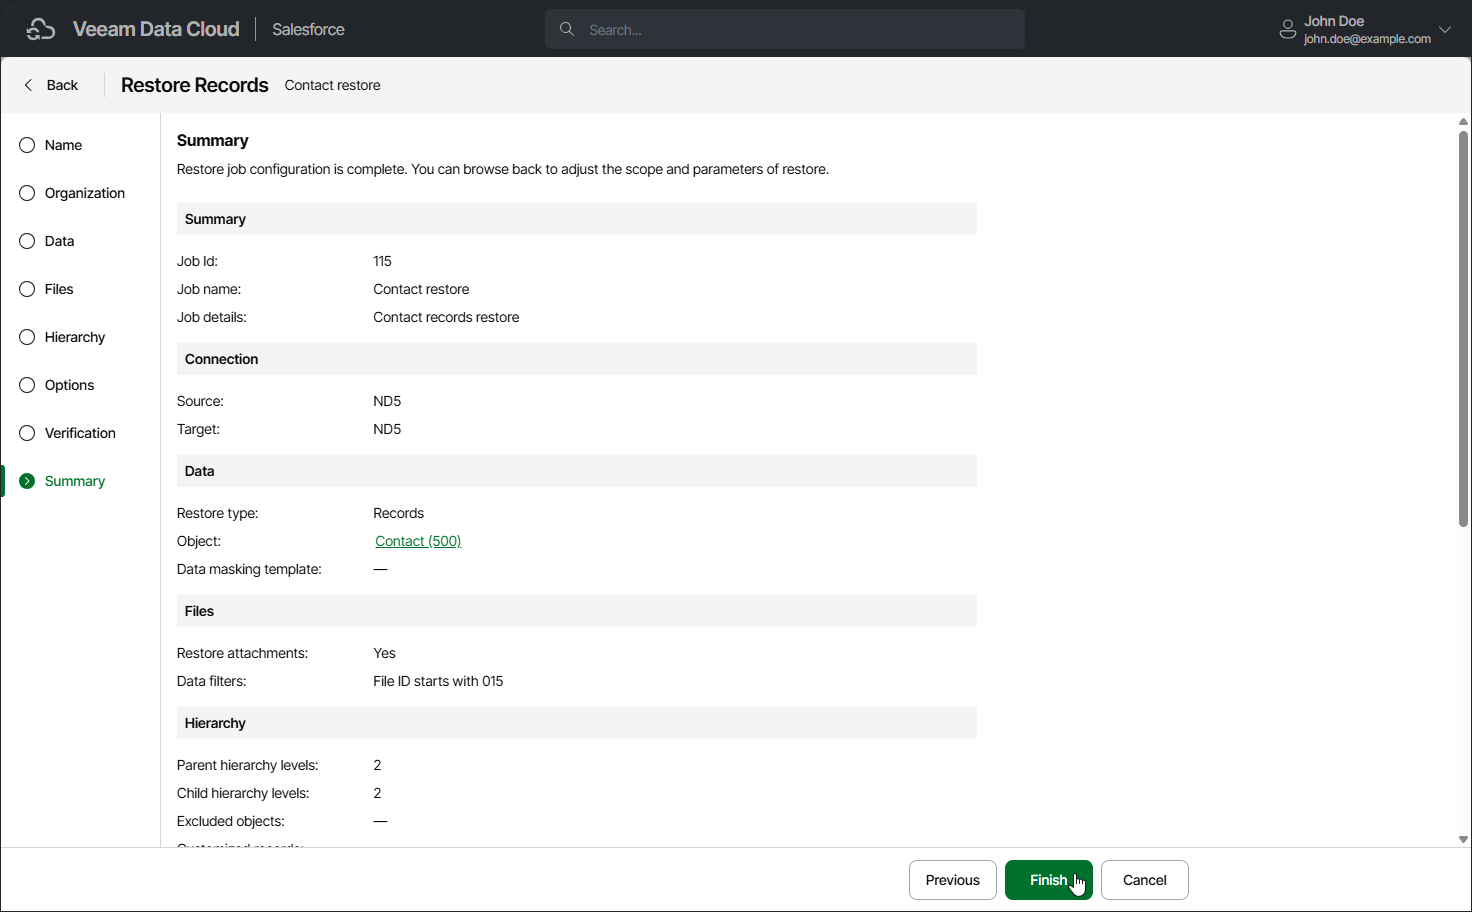Click the Back label text
1472x912 pixels.
(x=62, y=85)
